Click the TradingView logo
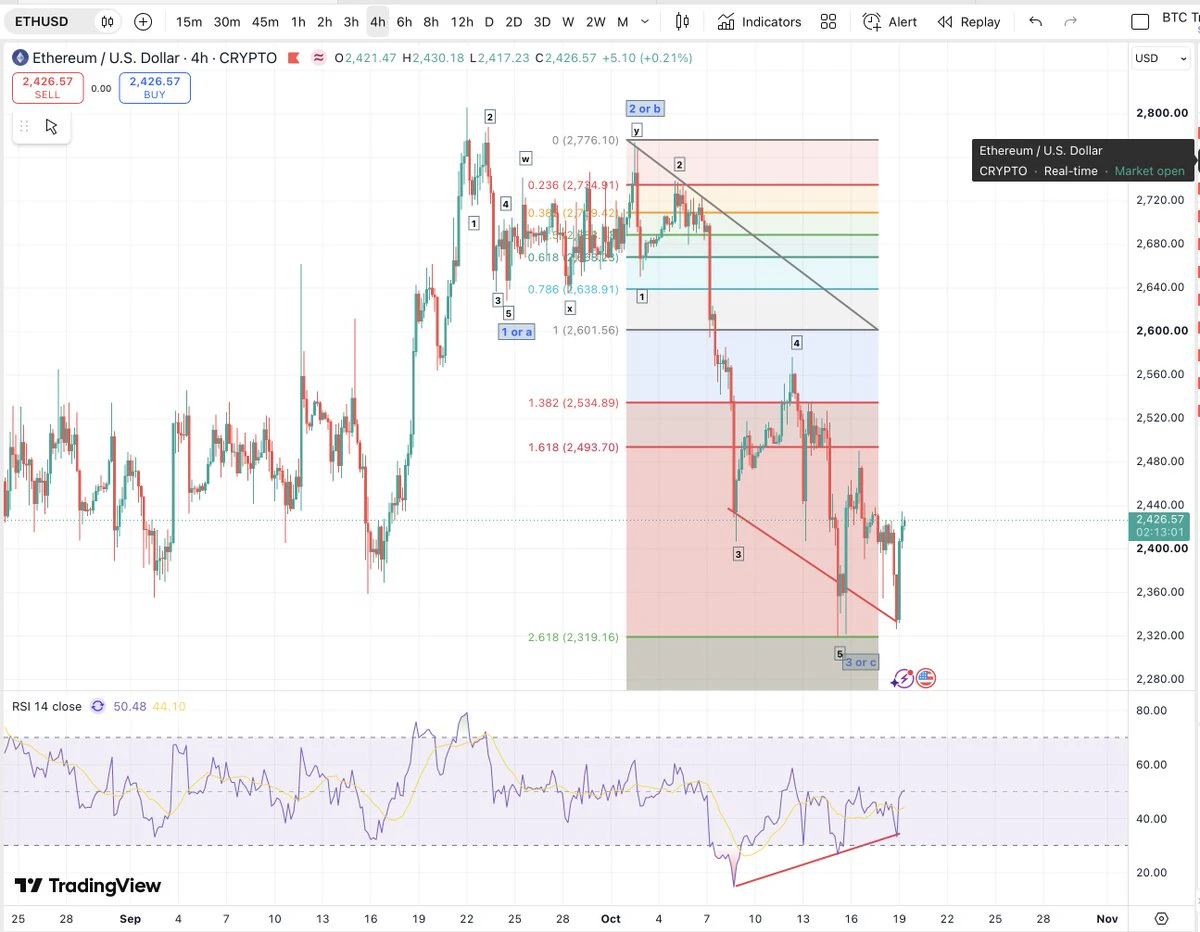The width and height of the screenshot is (1200, 932). point(87,886)
